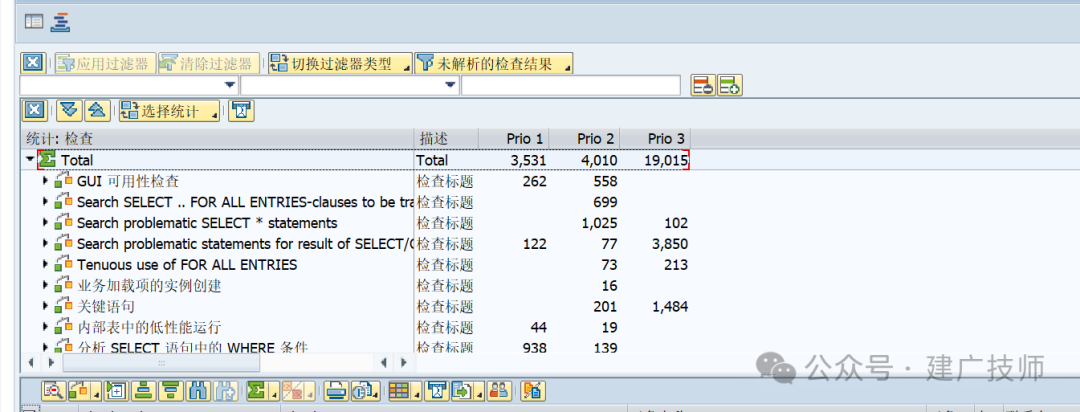Click the rightmost orange document icon
Viewport: 1080px width, 412px height.
532,391
